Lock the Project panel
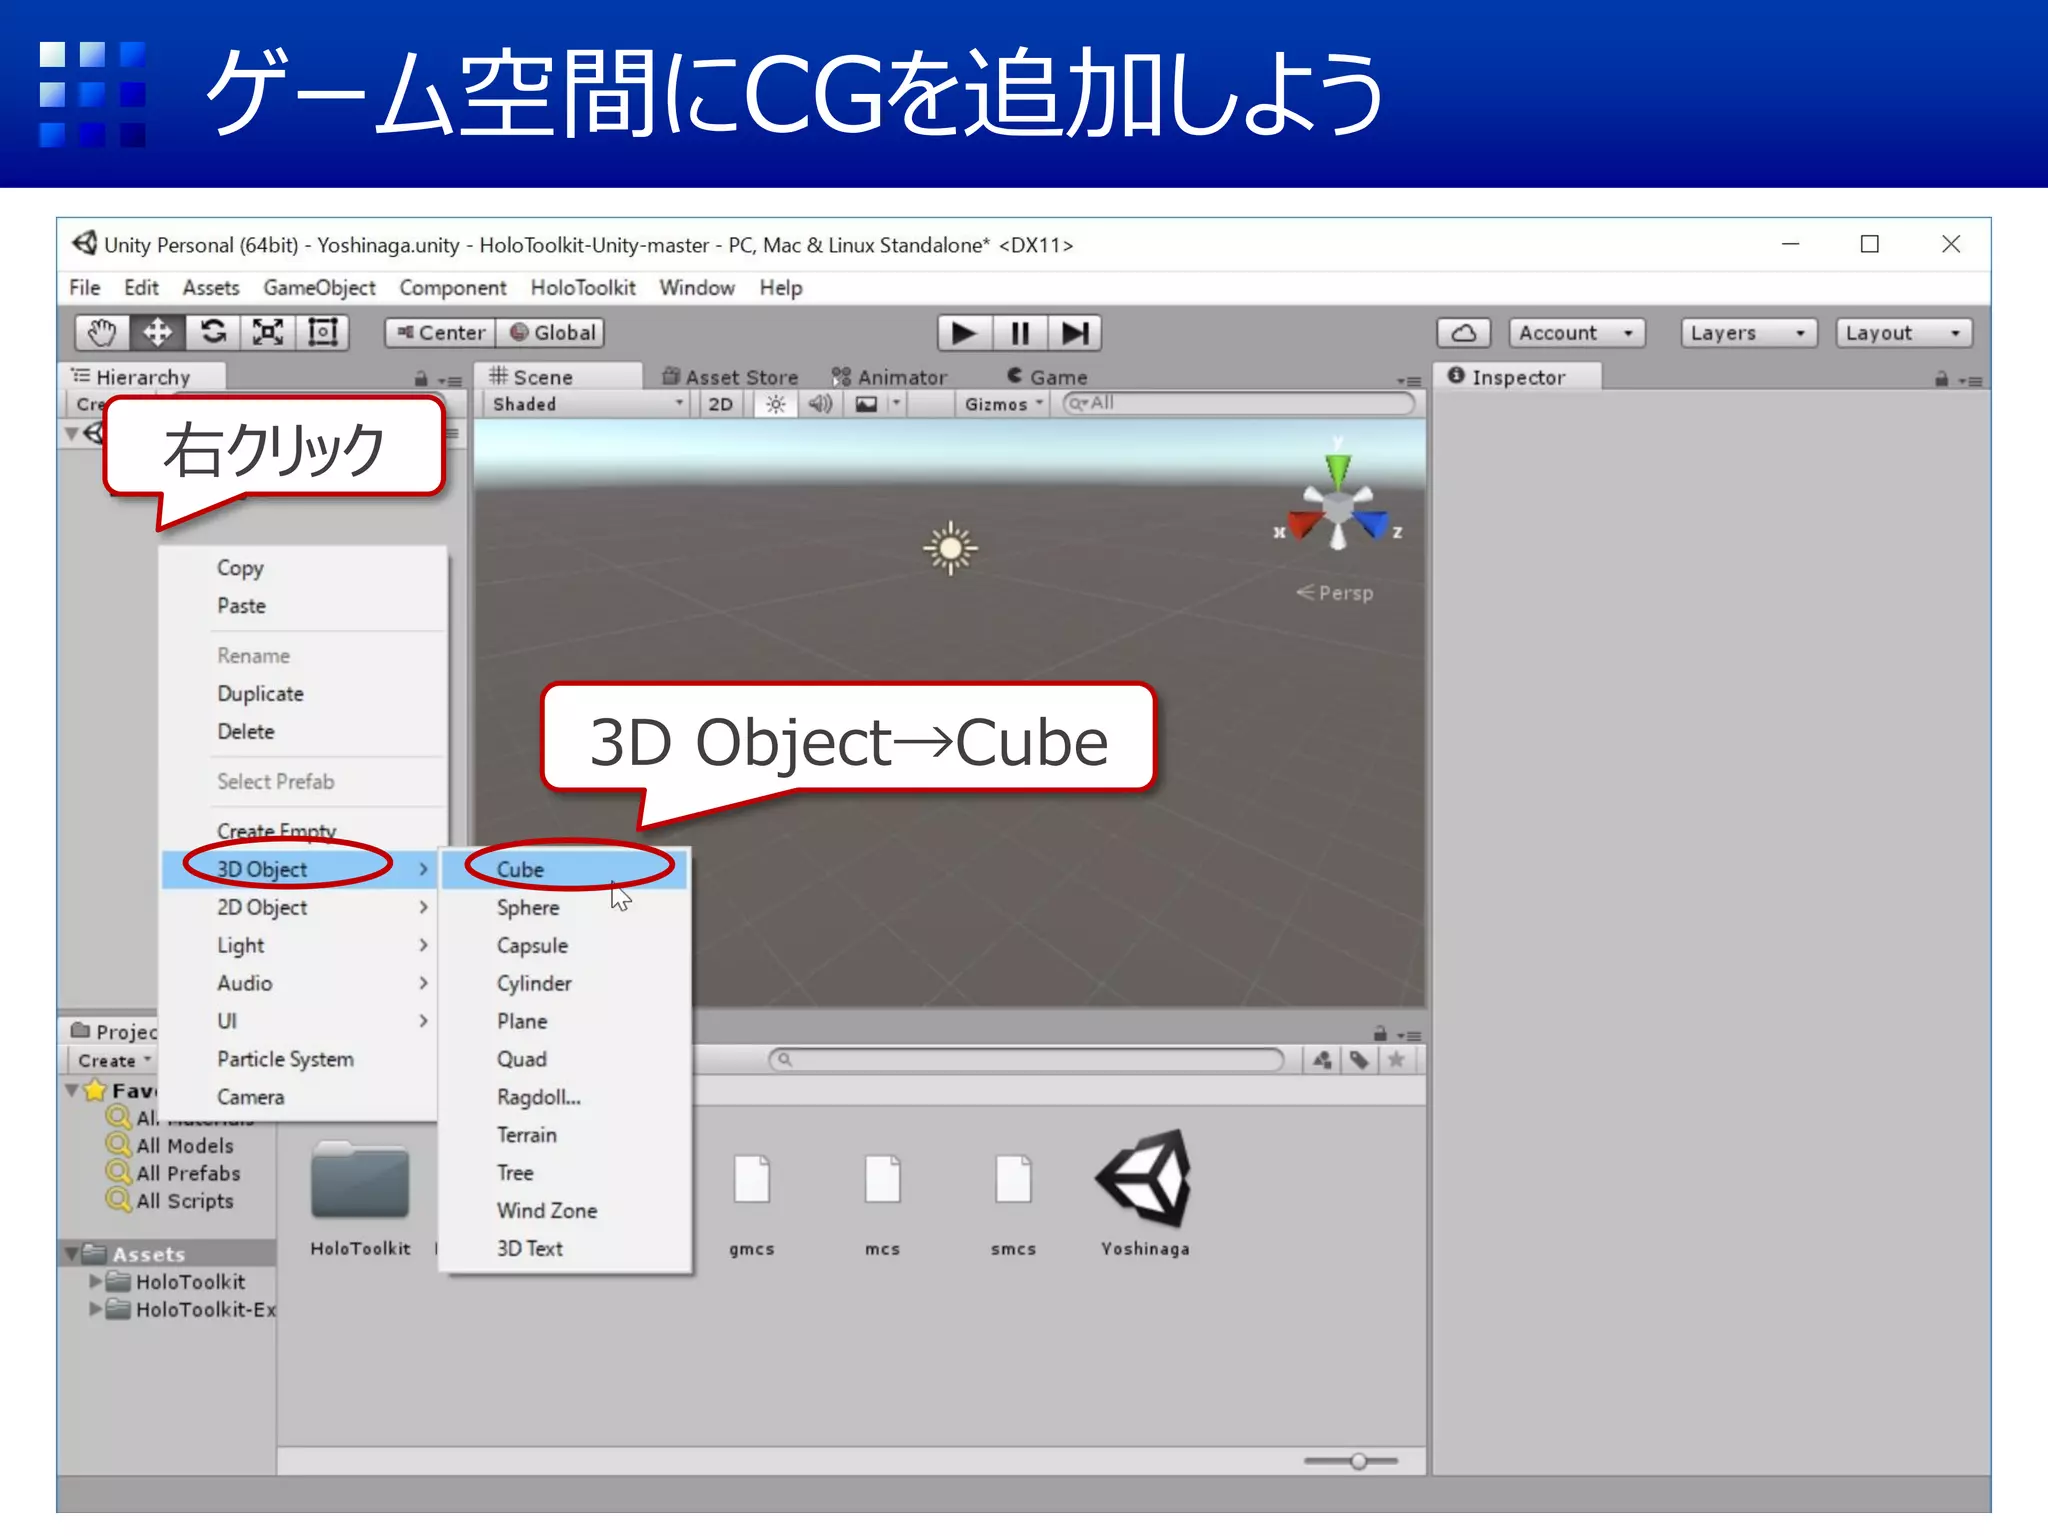 pyautogui.click(x=1380, y=1034)
